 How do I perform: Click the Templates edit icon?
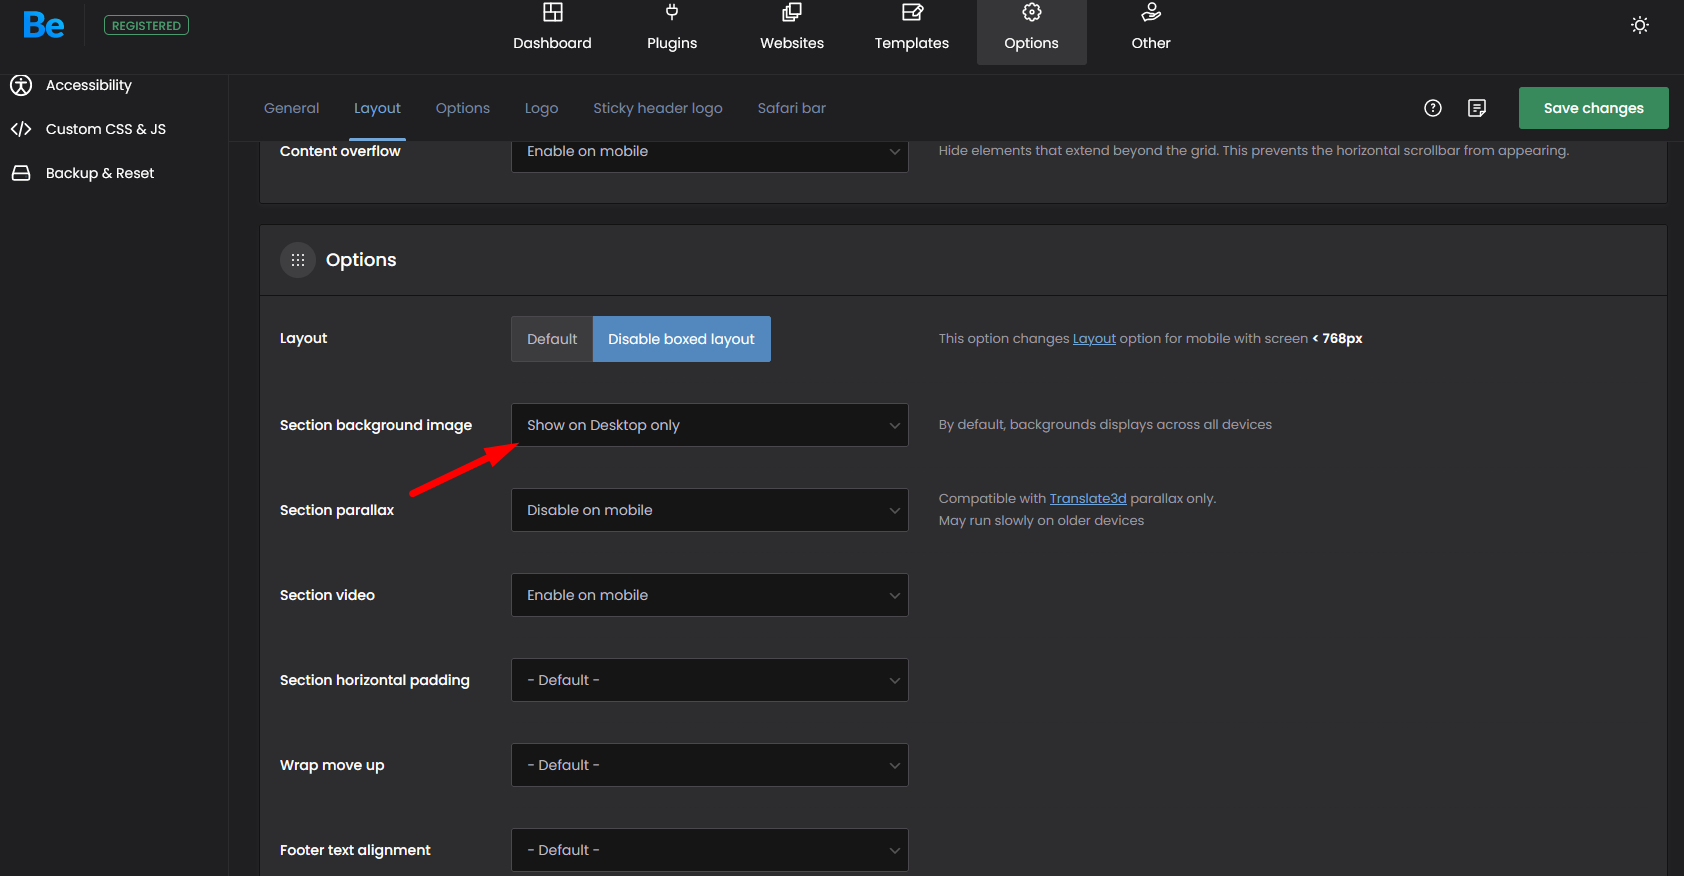pyautogui.click(x=912, y=12)
